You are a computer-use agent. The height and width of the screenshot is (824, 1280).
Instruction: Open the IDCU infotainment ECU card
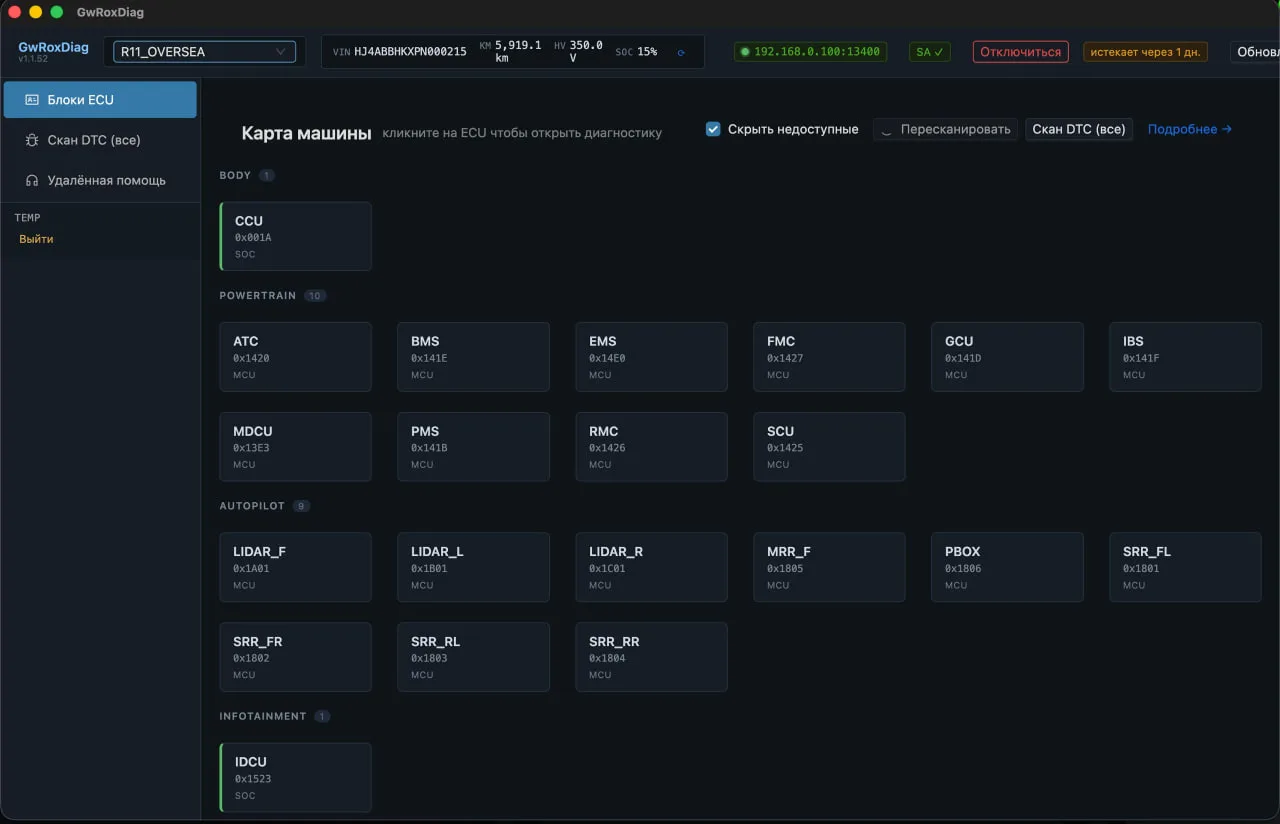point(296,777)
